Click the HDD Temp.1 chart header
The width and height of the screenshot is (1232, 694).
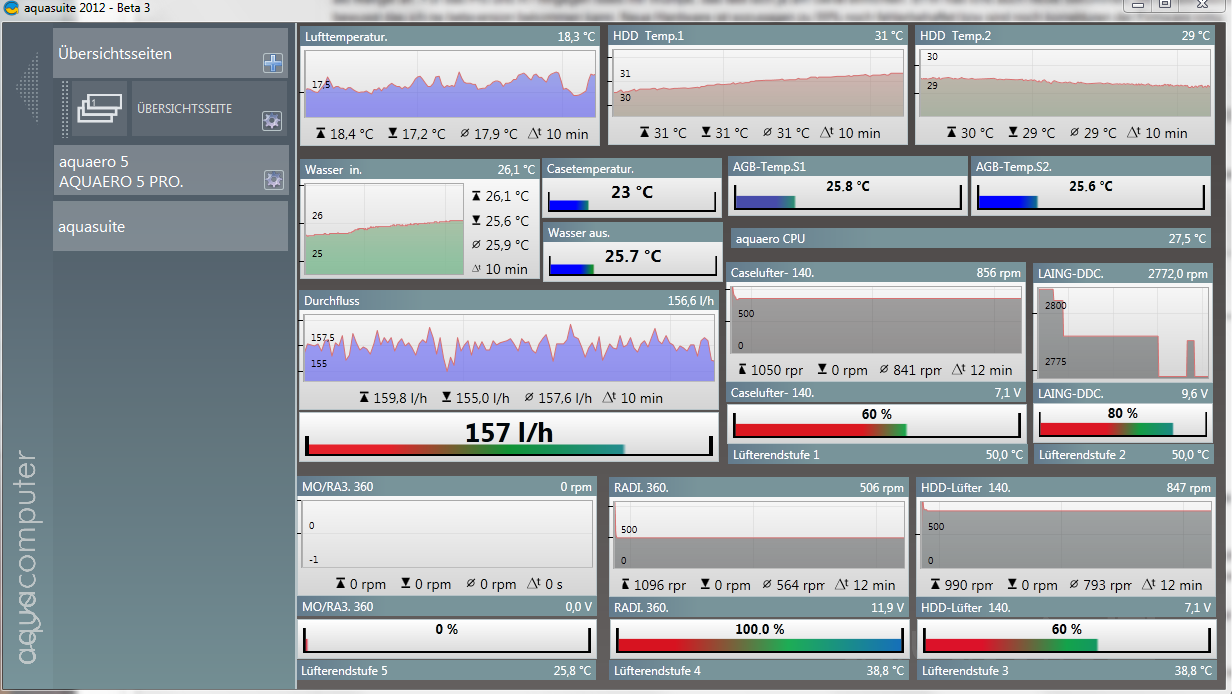click(757, 36)
